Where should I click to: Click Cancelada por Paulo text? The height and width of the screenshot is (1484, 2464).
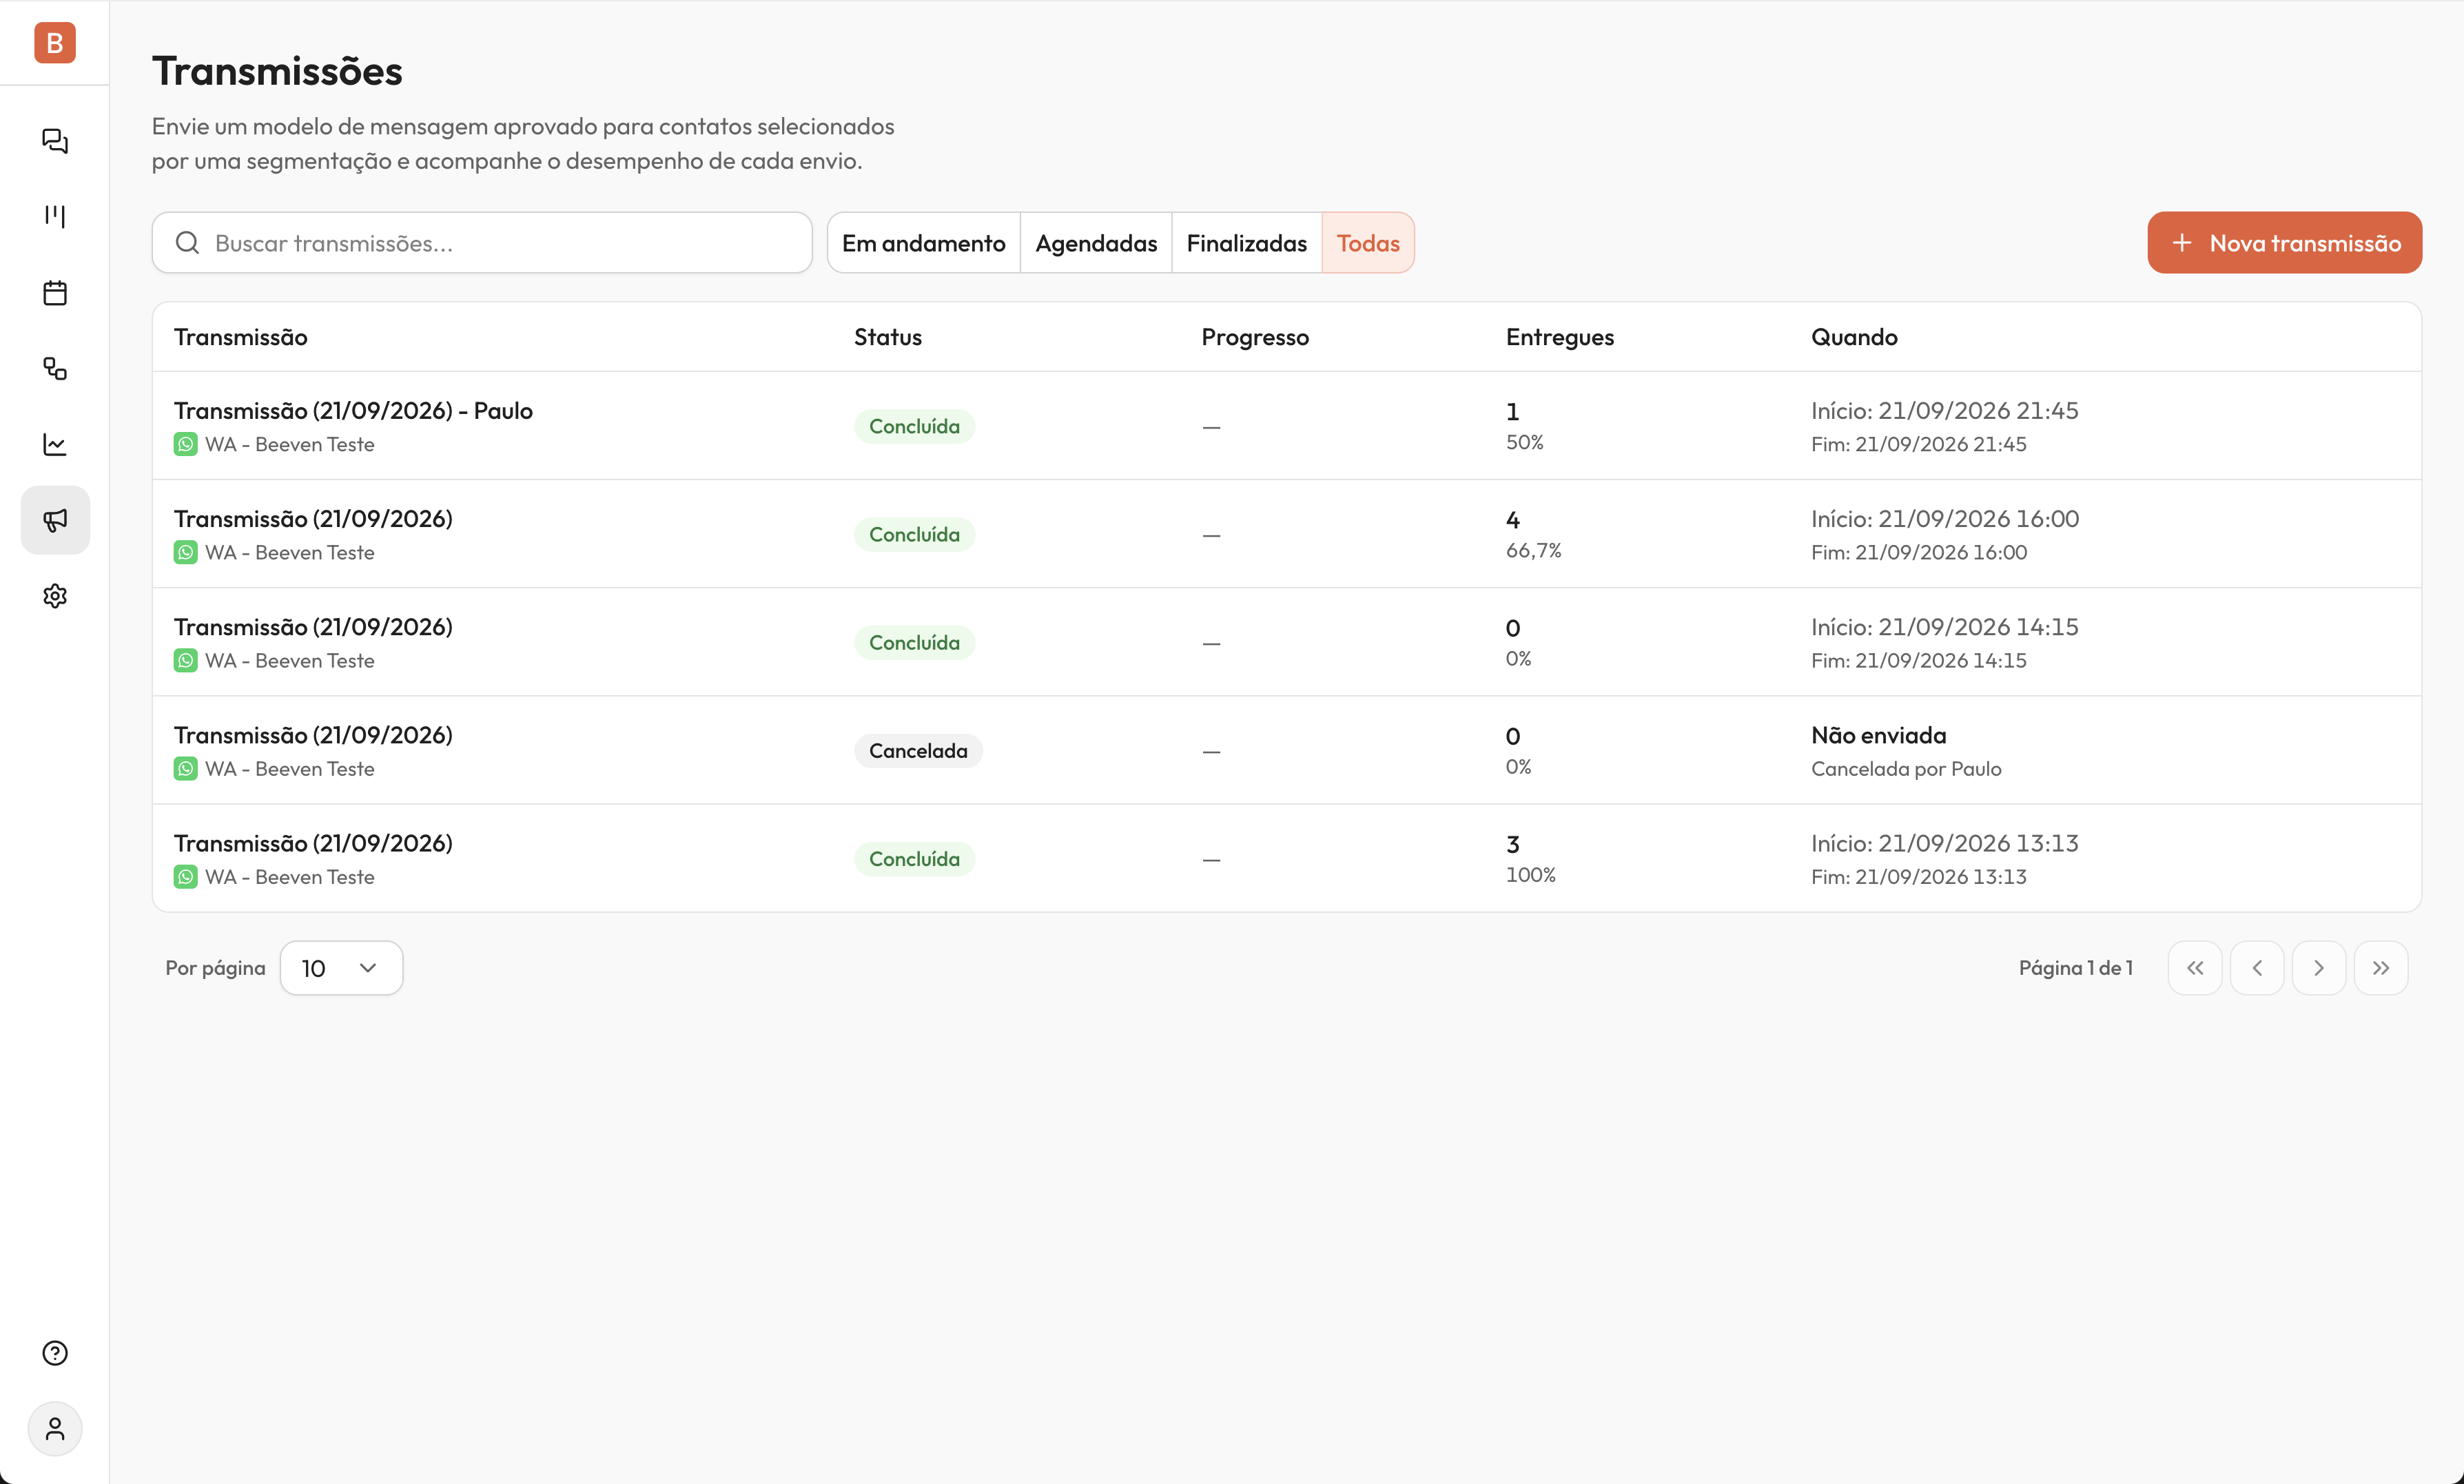[1906, 769]
